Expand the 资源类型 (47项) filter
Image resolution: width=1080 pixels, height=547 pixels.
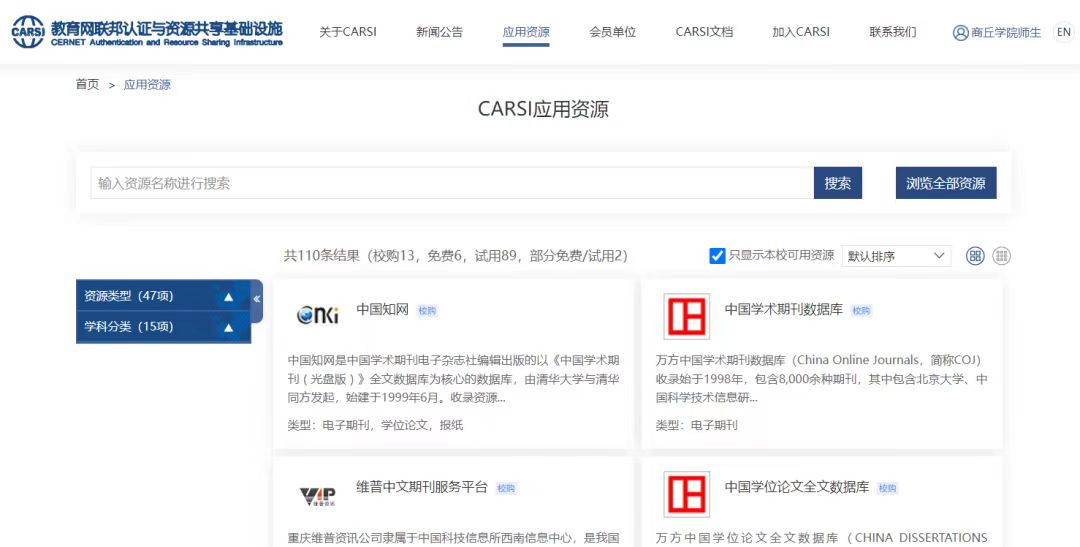(x=163, y=296)
